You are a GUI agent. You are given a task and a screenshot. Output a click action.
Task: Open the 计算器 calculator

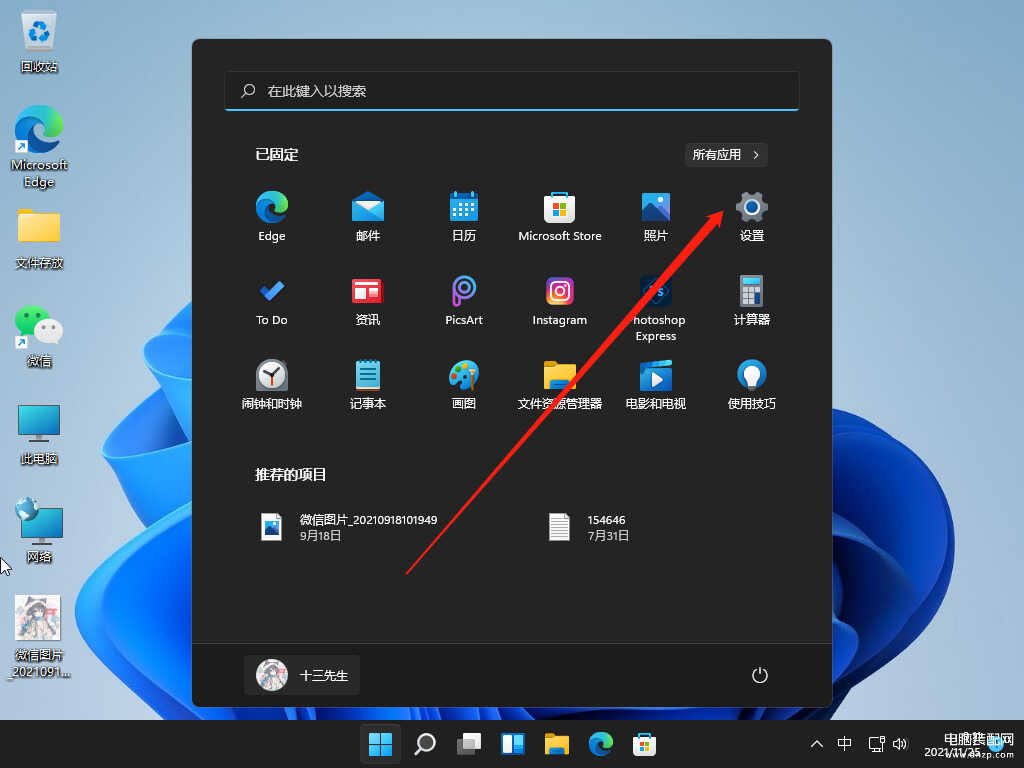click(752, 300)
